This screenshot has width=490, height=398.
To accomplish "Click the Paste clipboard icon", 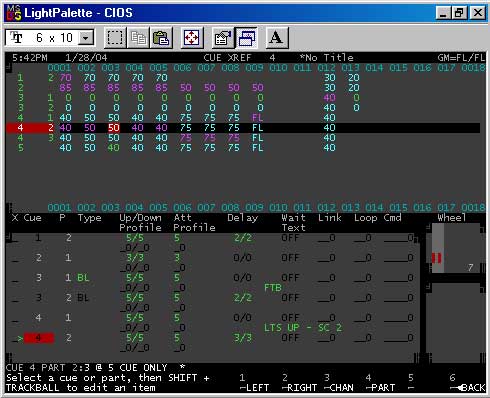I will (161, 38).
